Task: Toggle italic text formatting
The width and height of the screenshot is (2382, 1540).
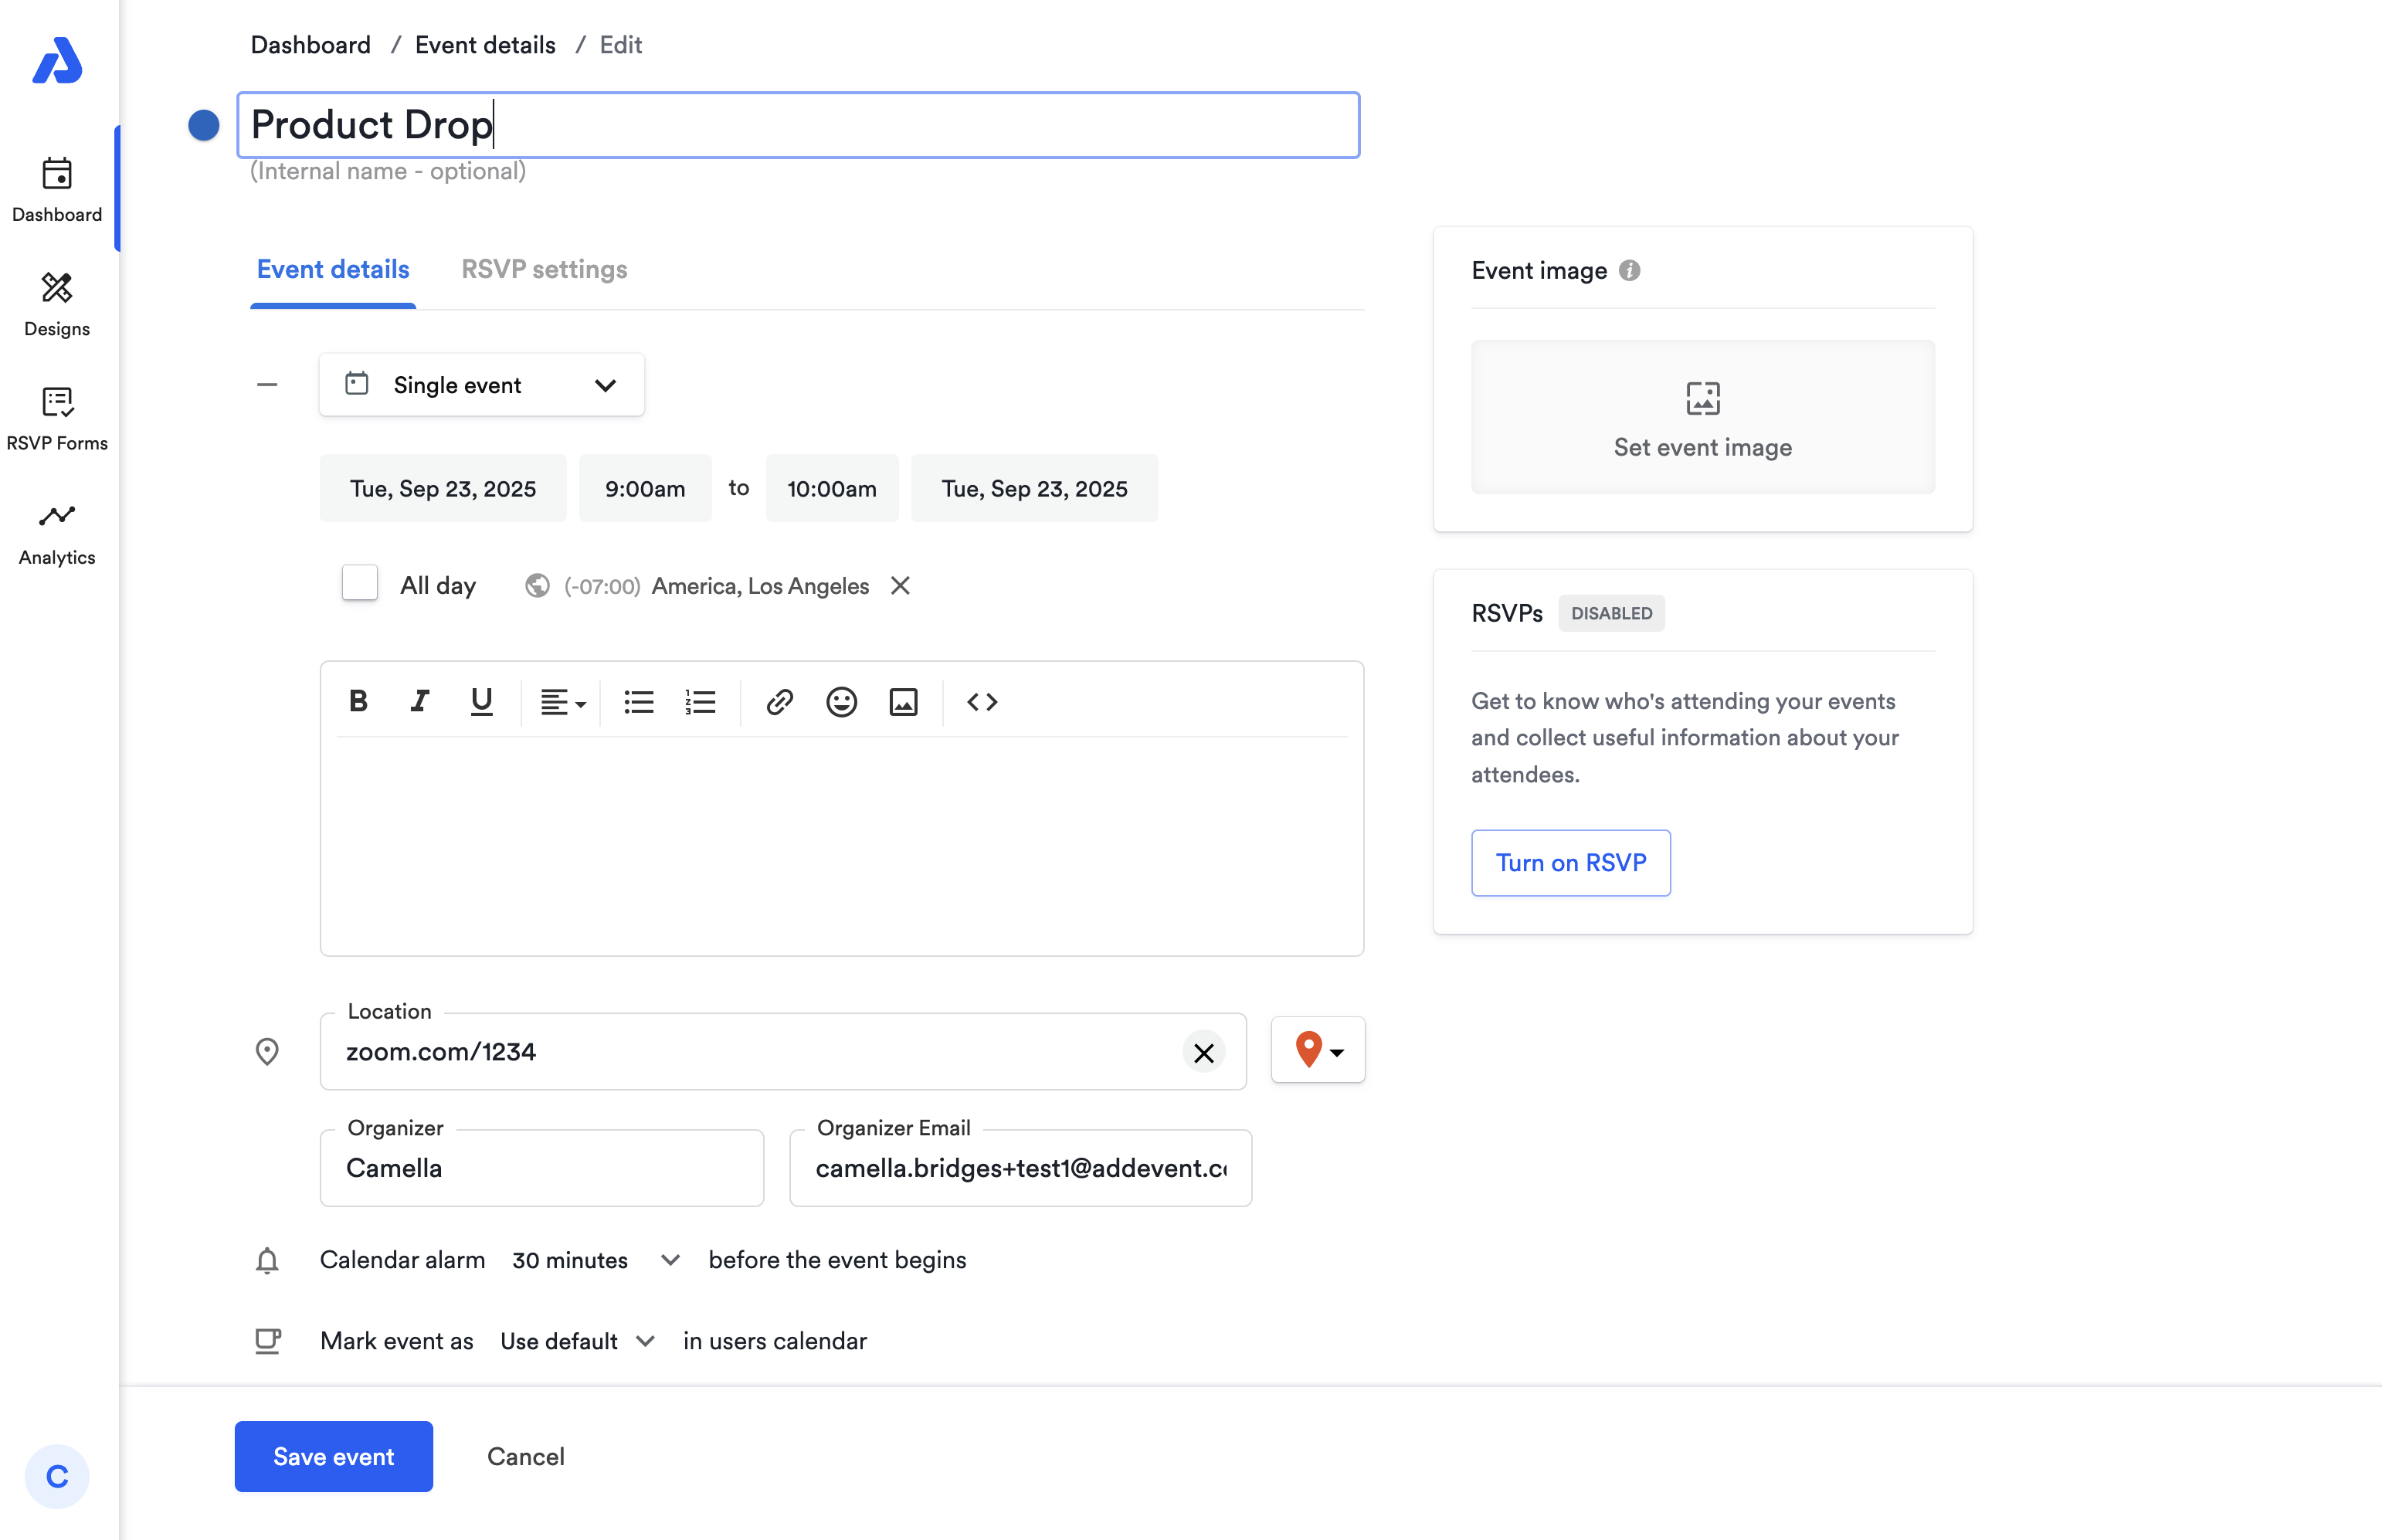Action: coord(420,702)
